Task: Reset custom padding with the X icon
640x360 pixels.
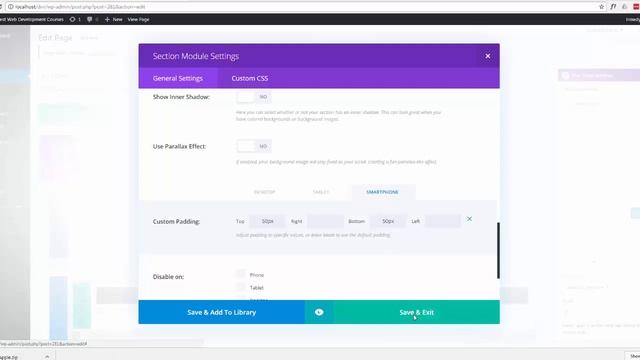Action: click(469, 219)
